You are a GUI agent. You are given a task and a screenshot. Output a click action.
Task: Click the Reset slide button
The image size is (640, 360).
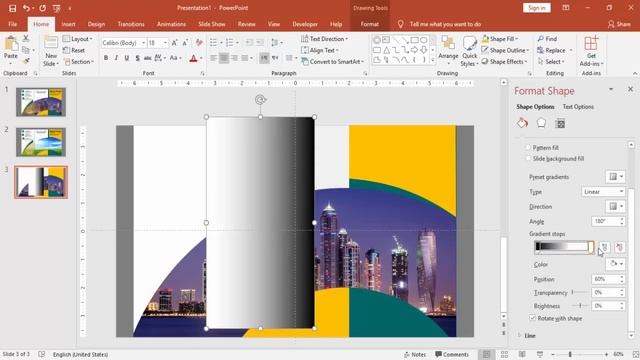pyautogui.click(x=74, y=50)
